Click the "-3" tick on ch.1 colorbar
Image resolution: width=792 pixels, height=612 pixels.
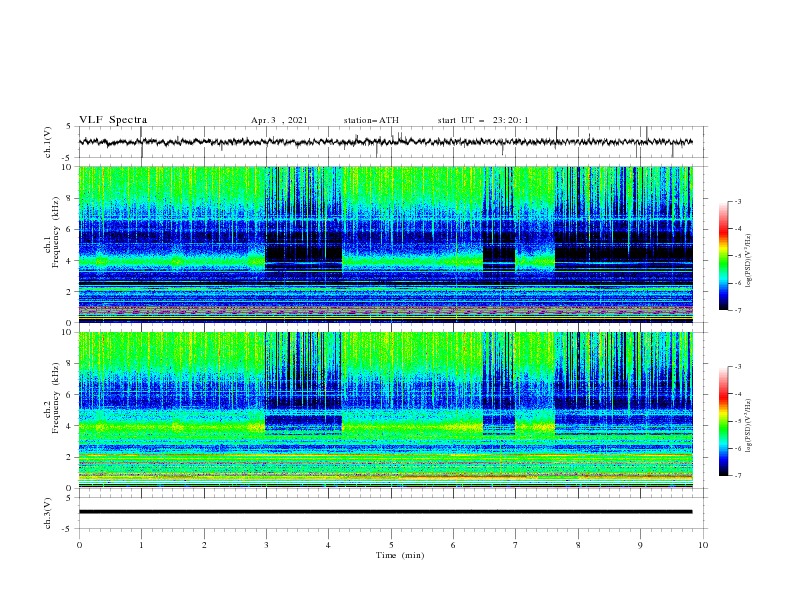coord(737,202)
